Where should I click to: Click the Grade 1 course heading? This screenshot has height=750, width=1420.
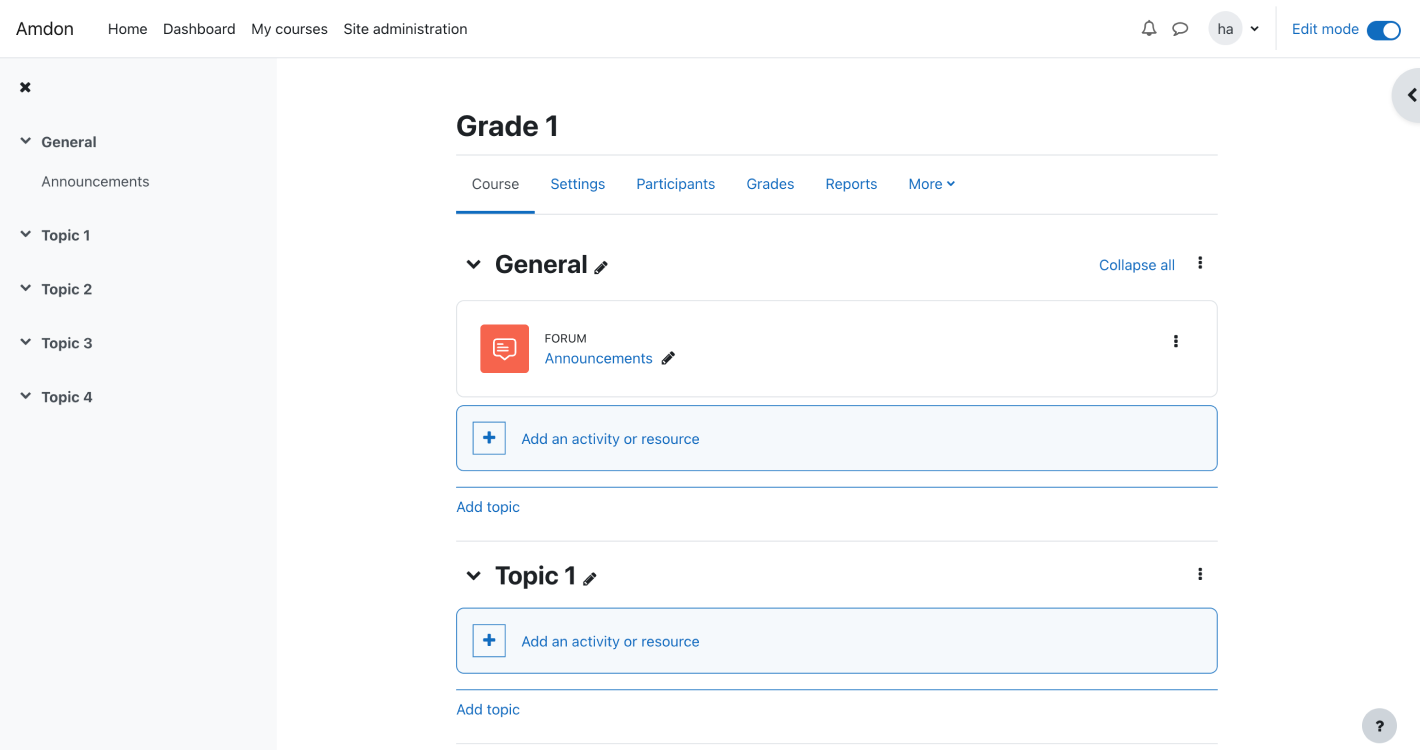coord(507,126)
